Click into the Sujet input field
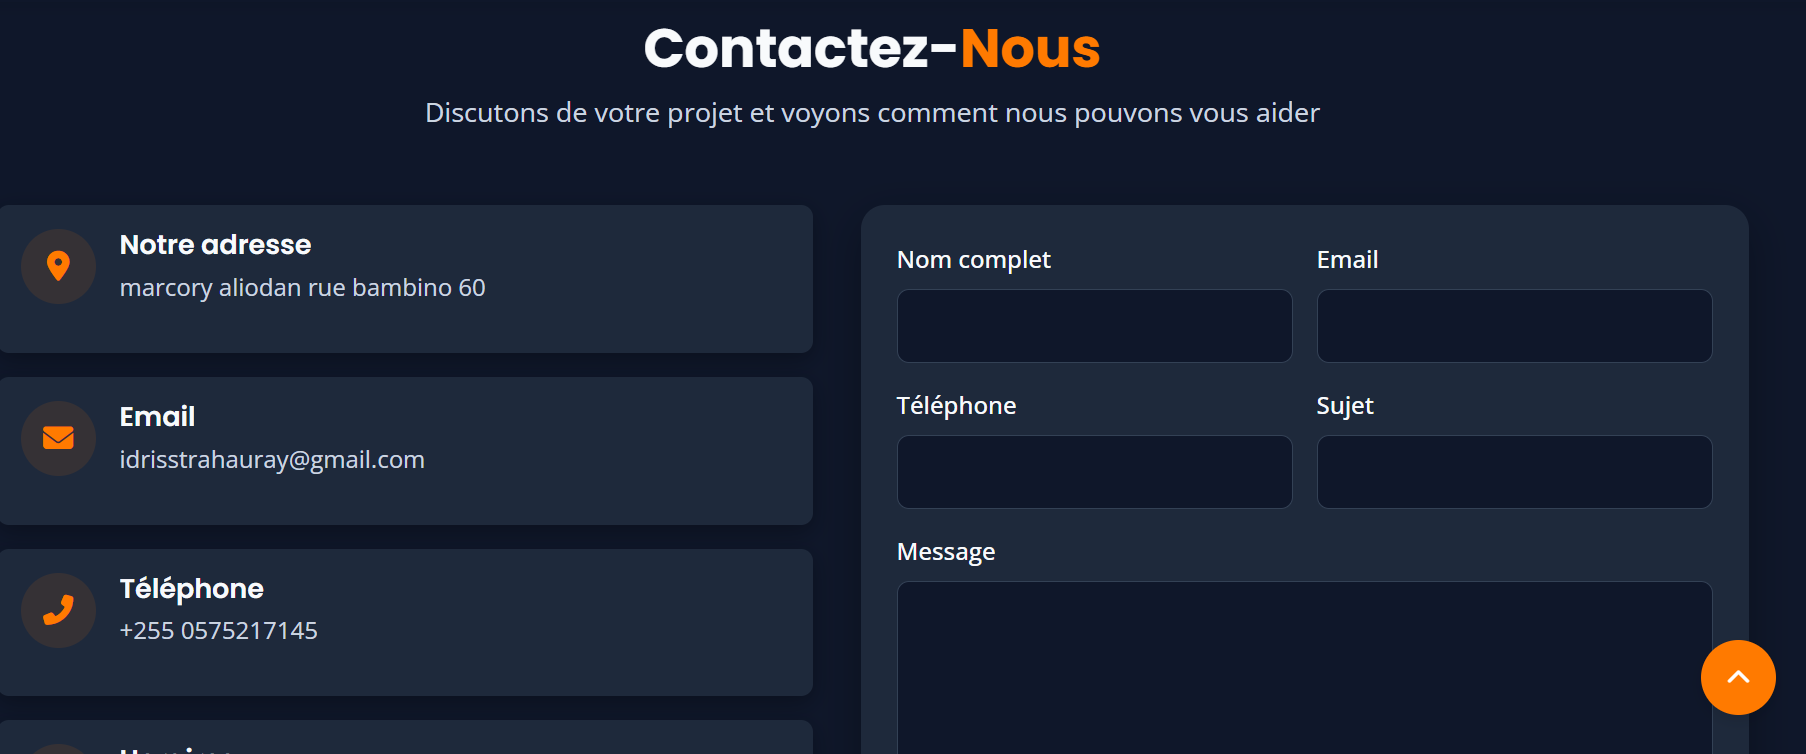Viewport: 1806px width, 754px height. [x=1514, y=472]
